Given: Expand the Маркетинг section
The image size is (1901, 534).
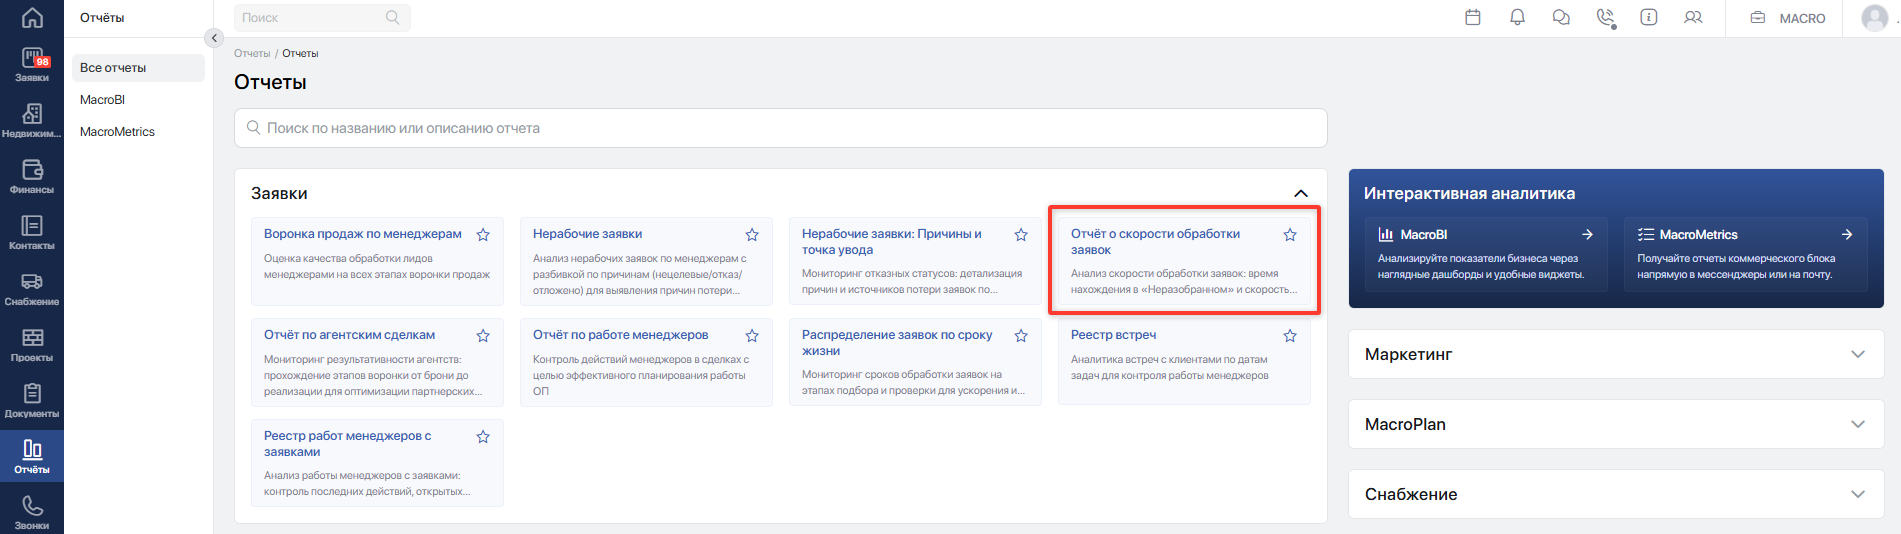Looking at the screenshot, I should 1616,354.
